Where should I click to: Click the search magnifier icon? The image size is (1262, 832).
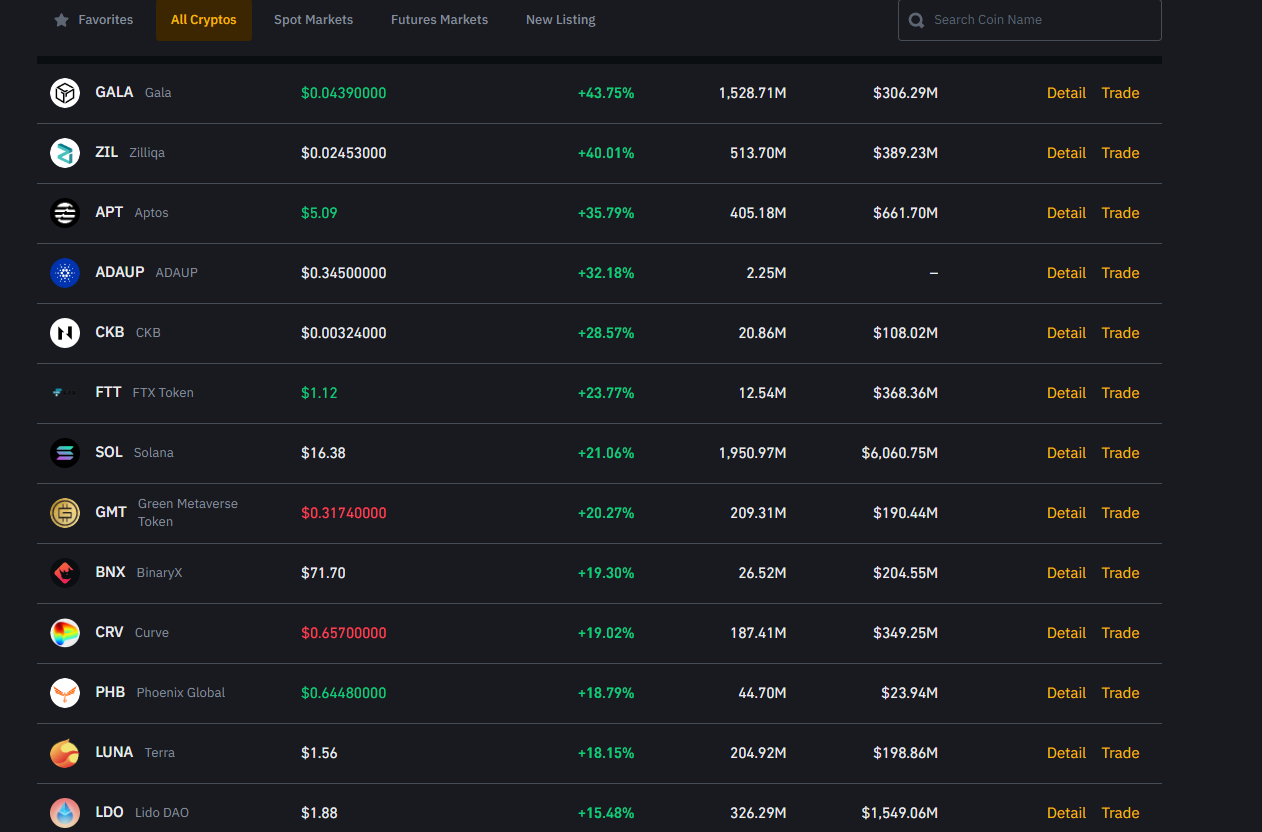pyautogui.click(x=916, y=20)
